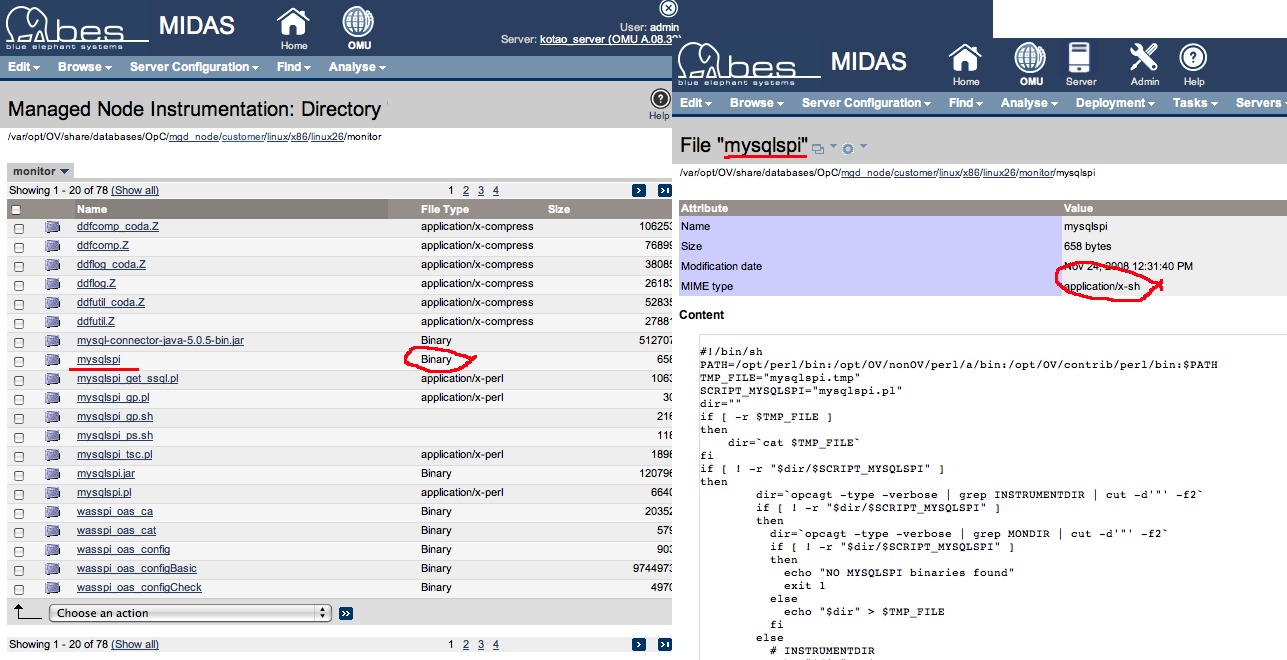
Task: Click OMU globe icon in right window
Action: click(1030, 65)
